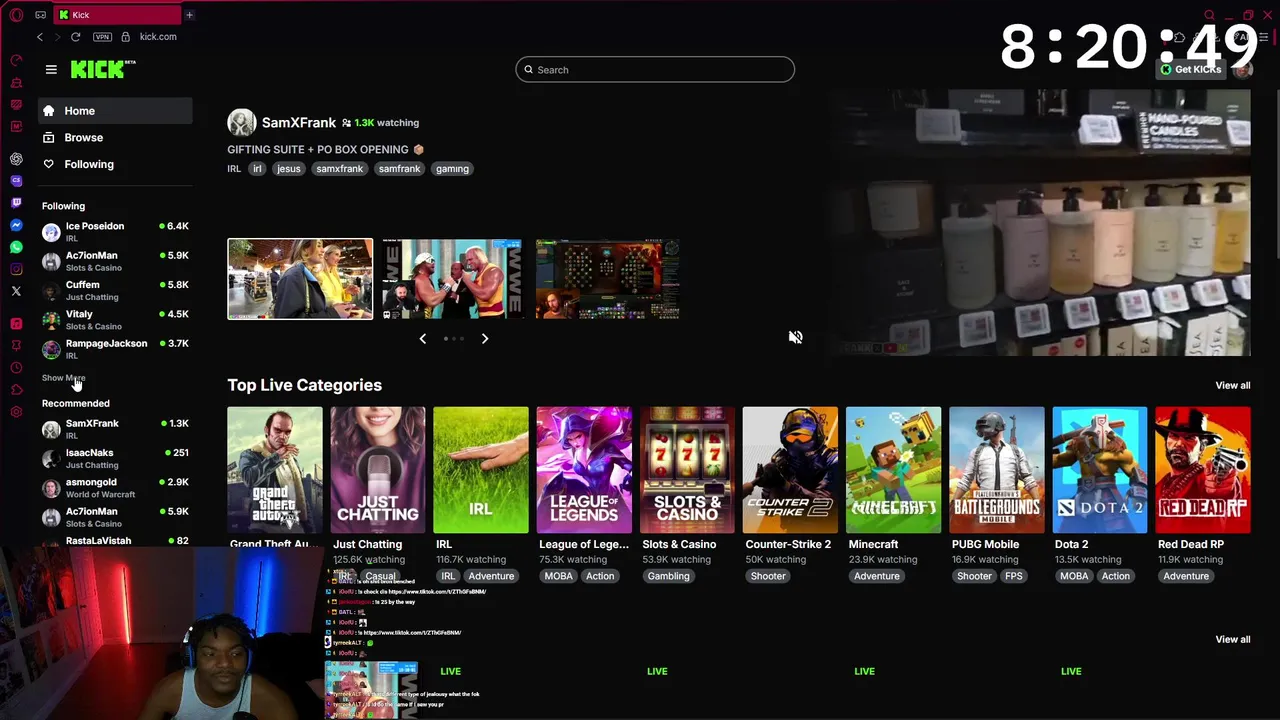Open Facebook Messenger in the browser sidebar
The height and width of the screenshot is (720, 1280).
tap(16, 225)
